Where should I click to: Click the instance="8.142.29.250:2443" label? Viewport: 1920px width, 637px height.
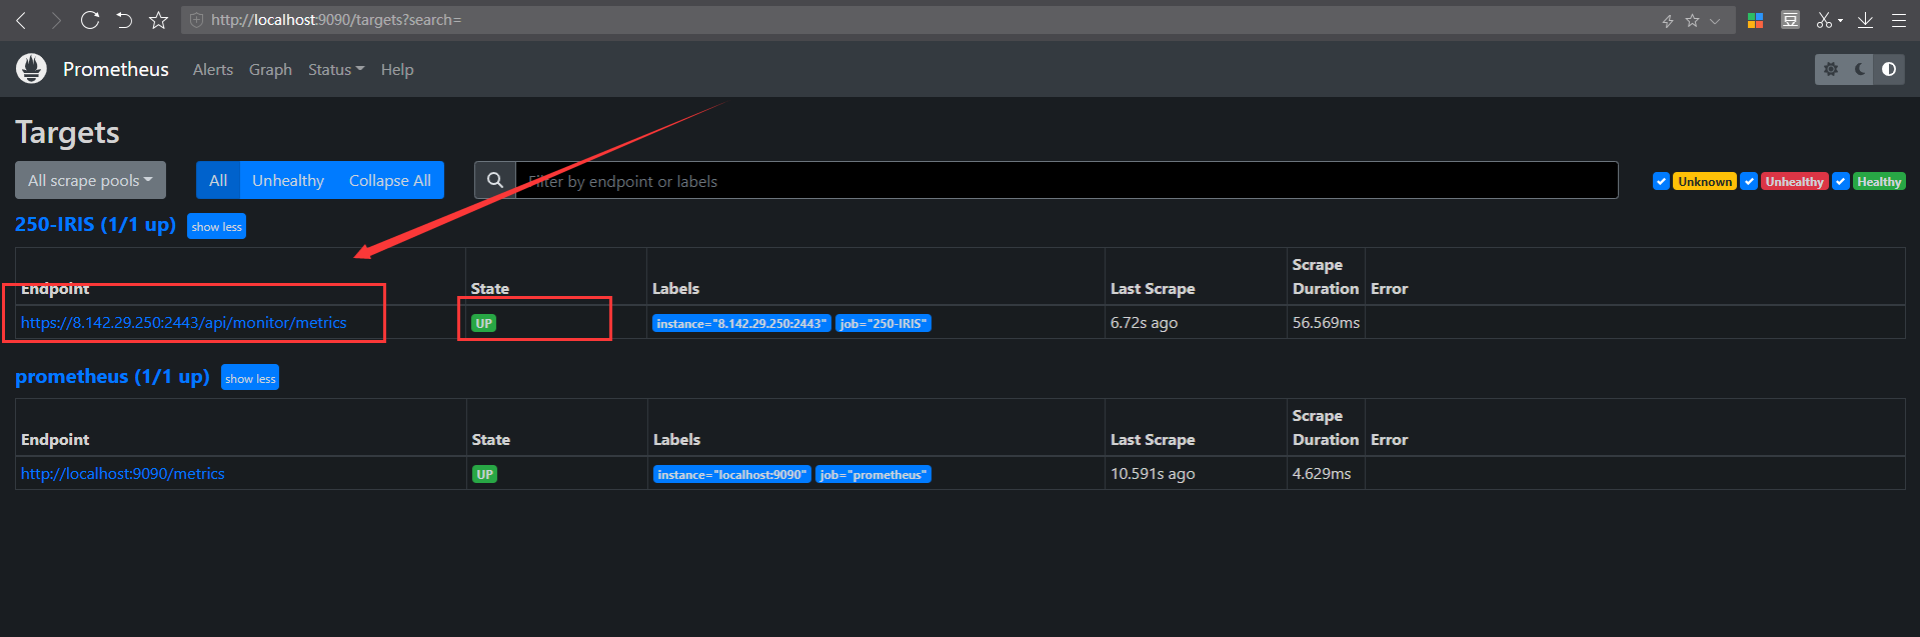741,323
